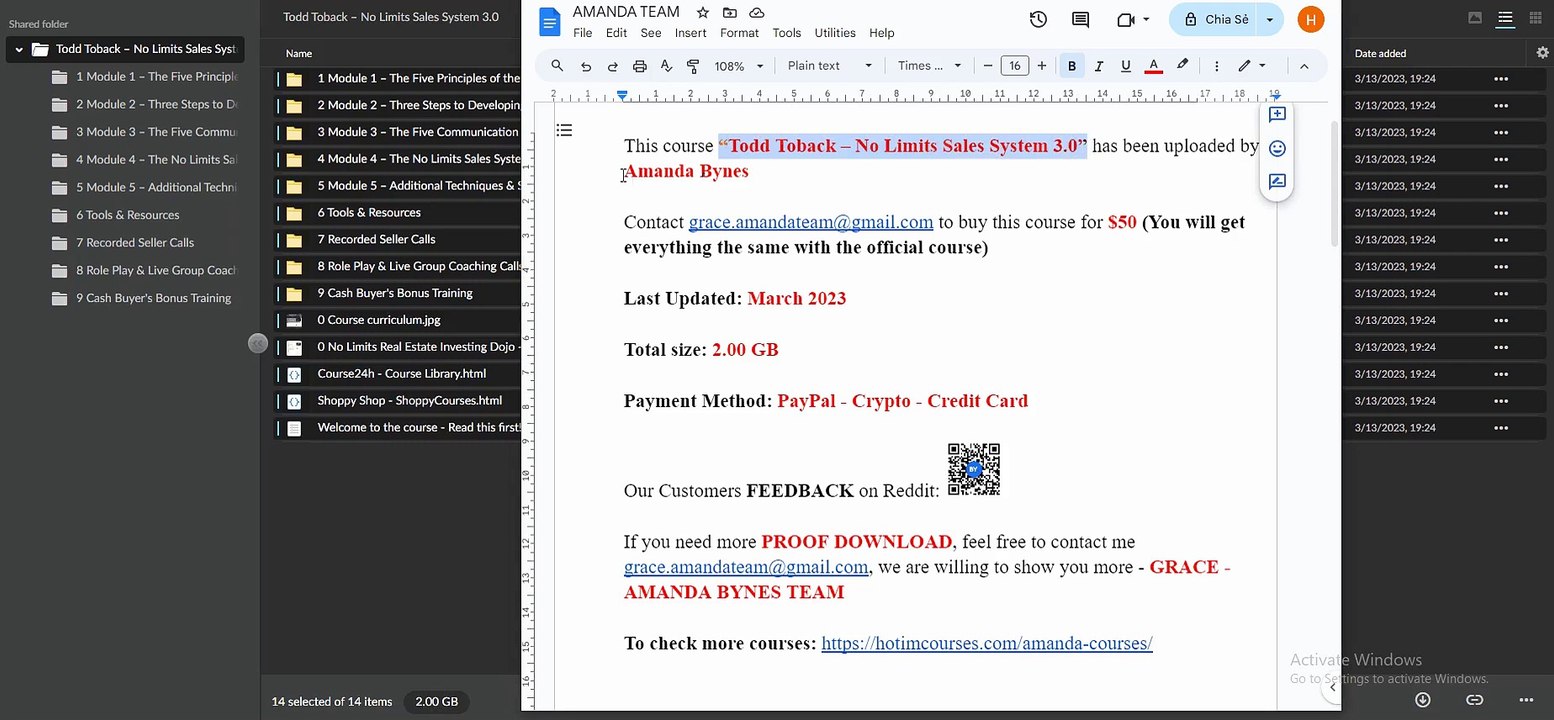Sort files by the Name column
The height and width of the screenshot is (720, 1554).
click(x=299, y=53)
